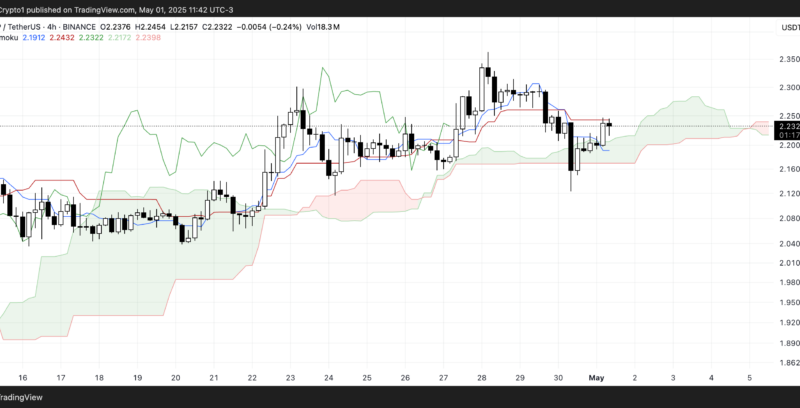Click the 28 date label on the time axis
800x408 pixels.
click(x=482, y=378)
